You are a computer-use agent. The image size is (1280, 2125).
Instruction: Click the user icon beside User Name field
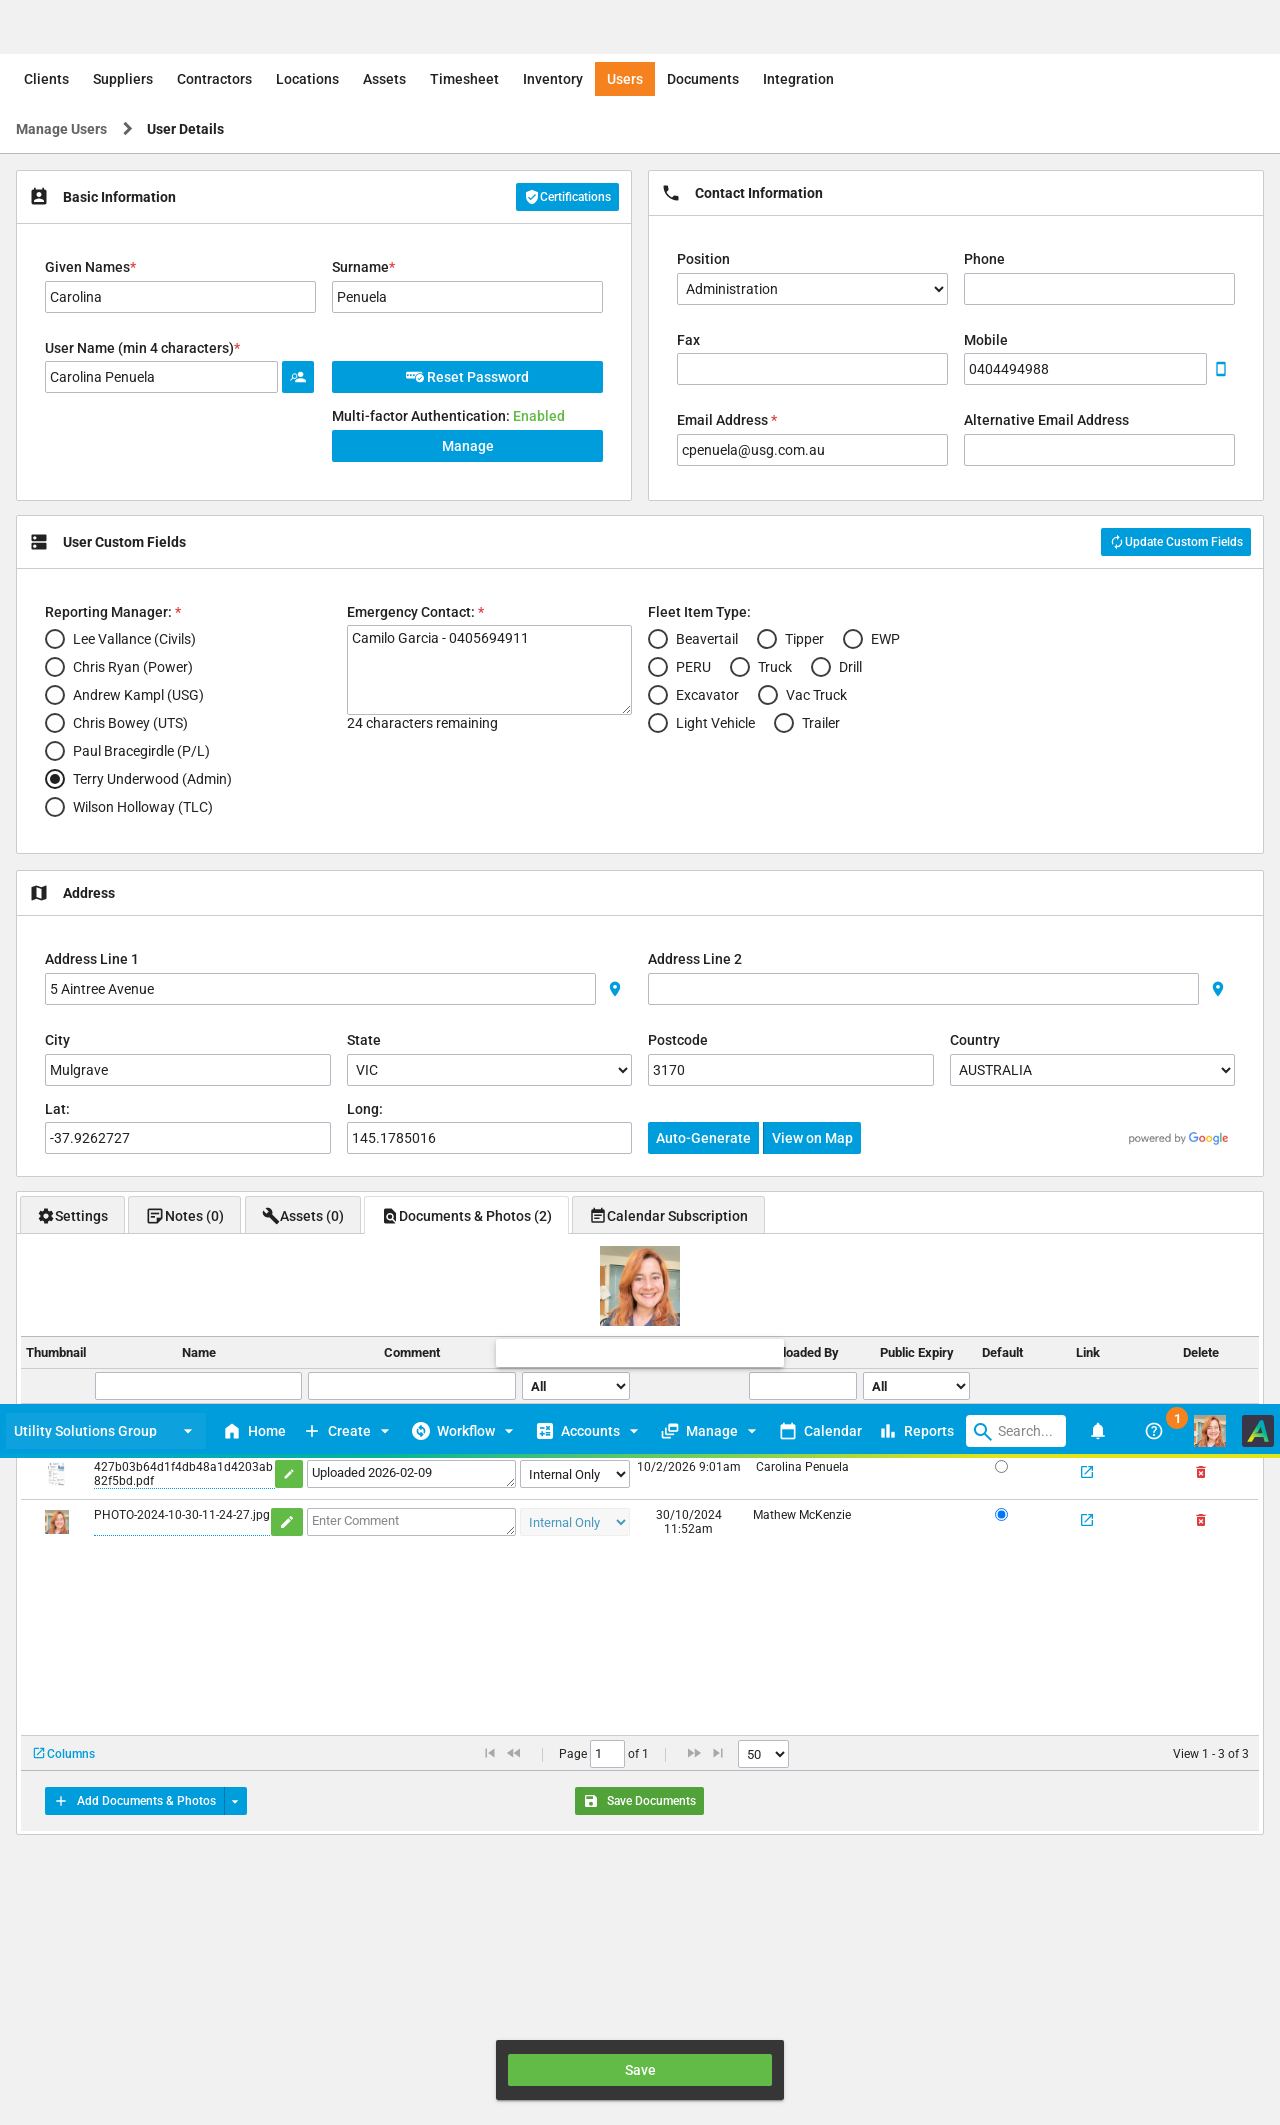point(298,377)
